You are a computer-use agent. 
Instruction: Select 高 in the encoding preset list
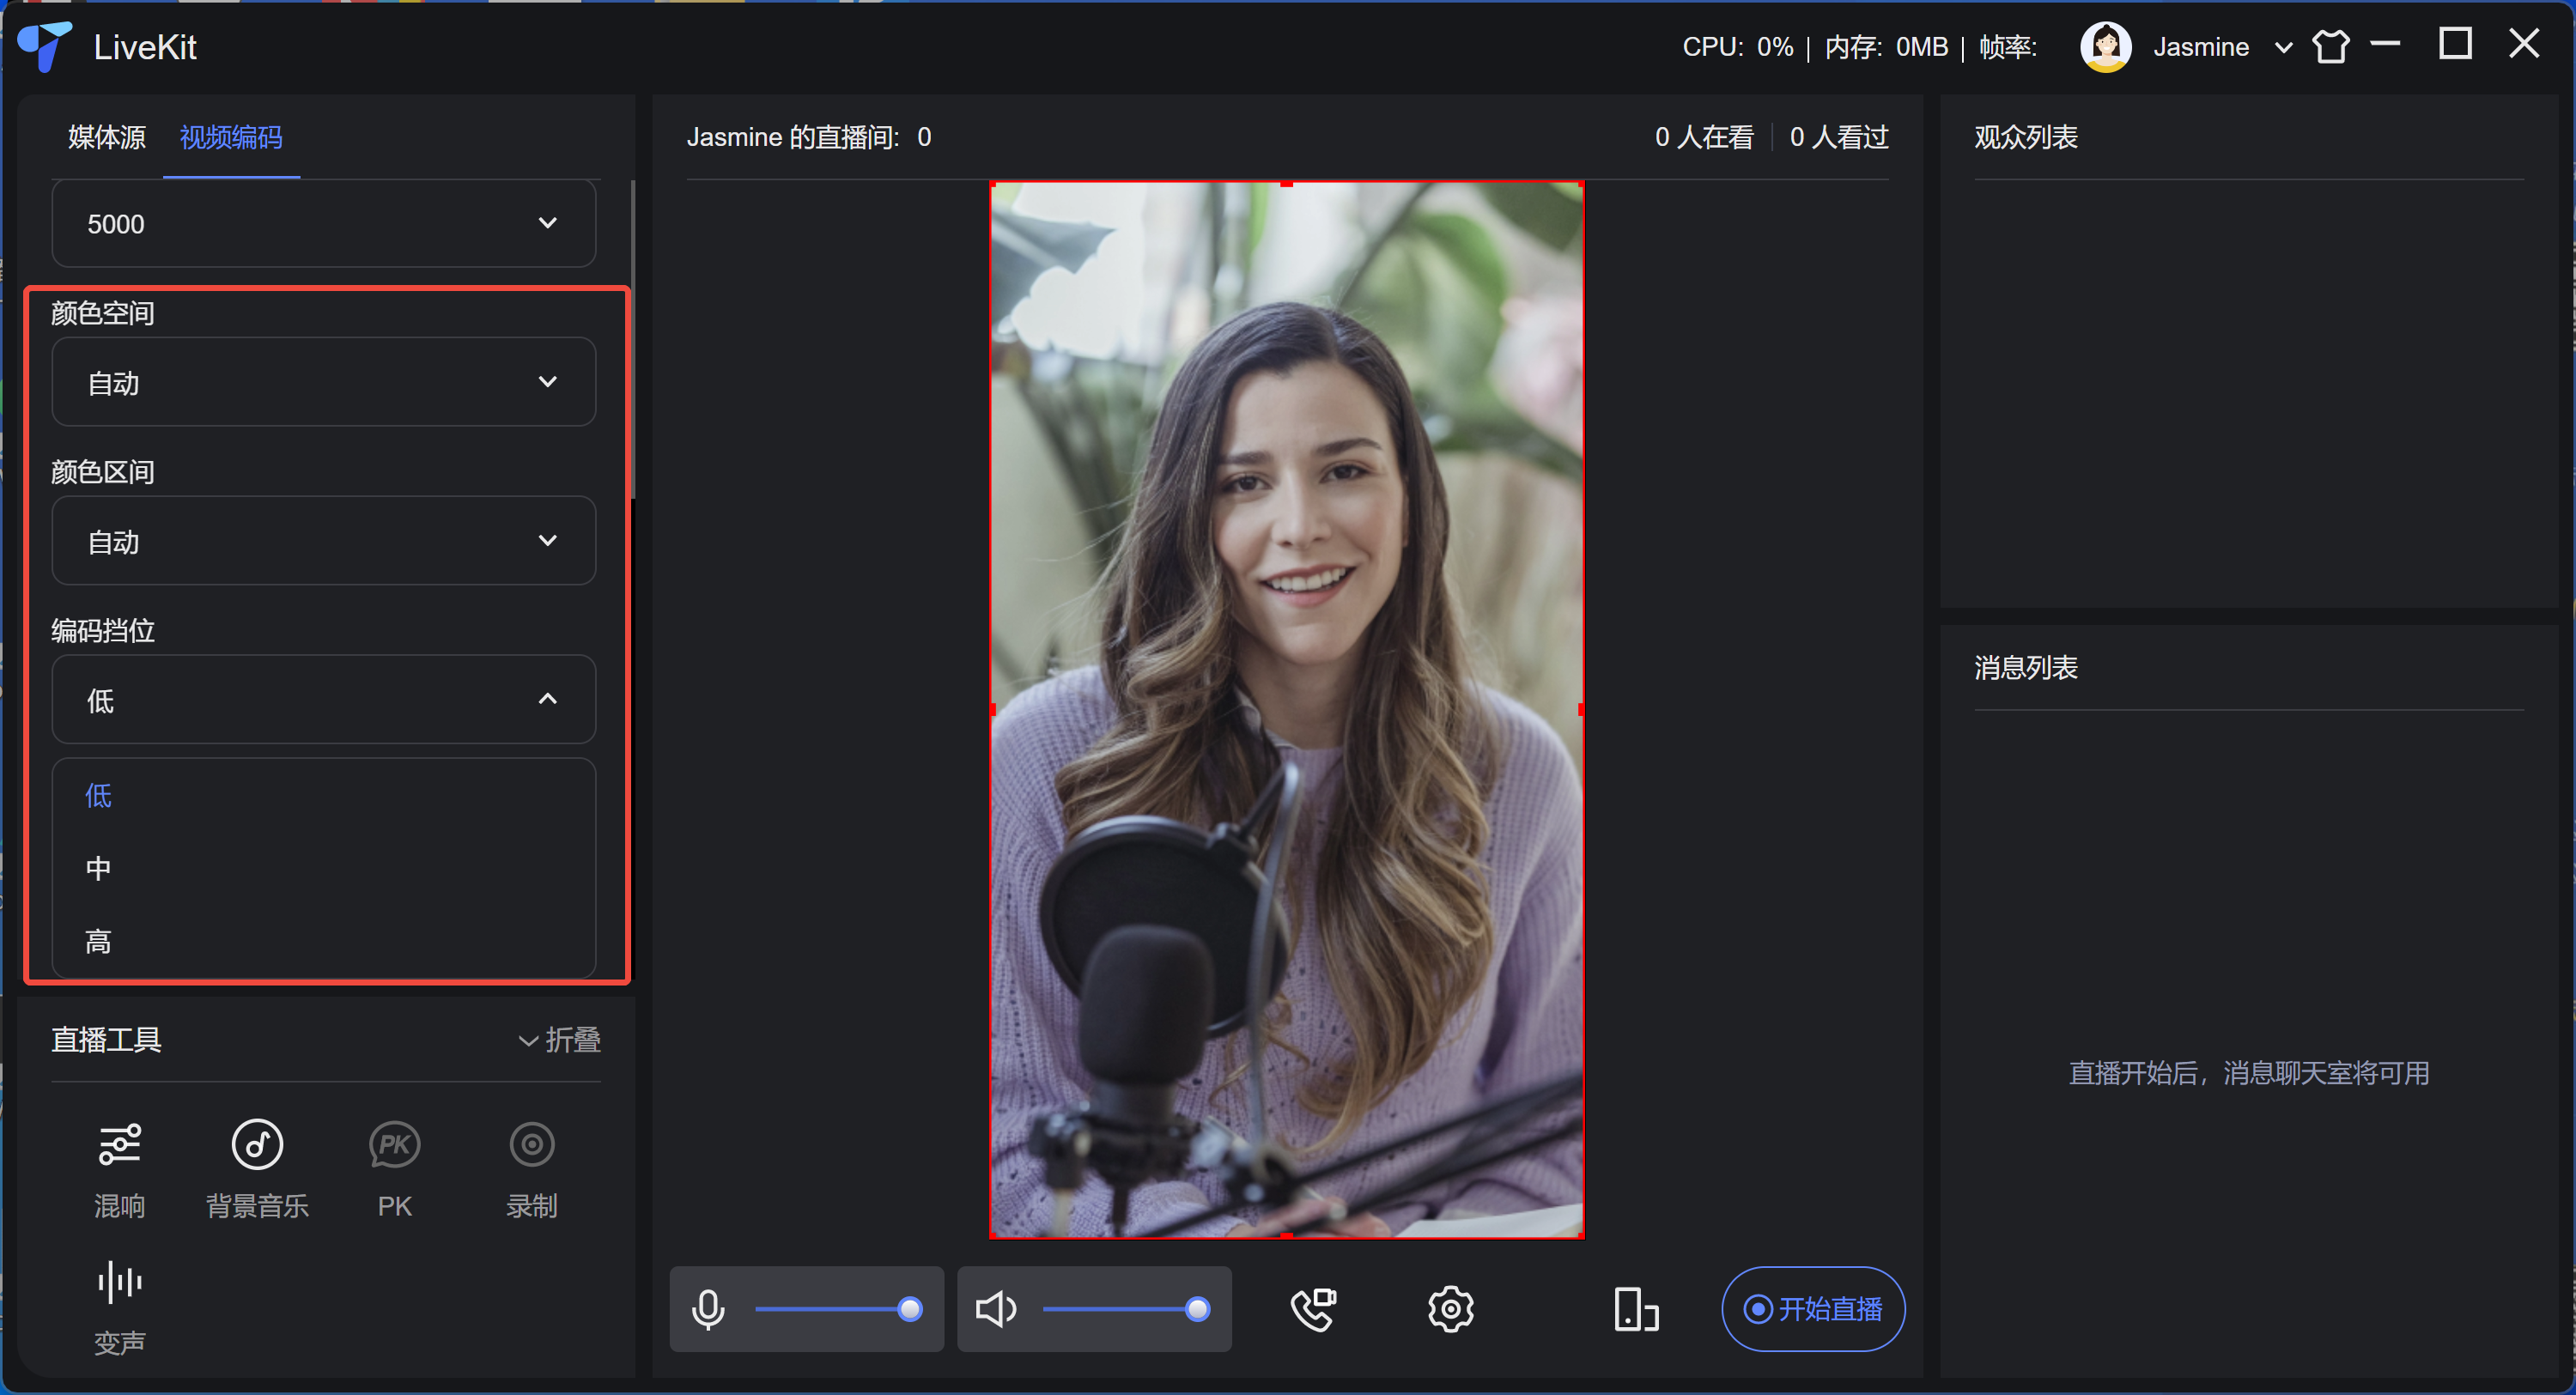point(98,941)
